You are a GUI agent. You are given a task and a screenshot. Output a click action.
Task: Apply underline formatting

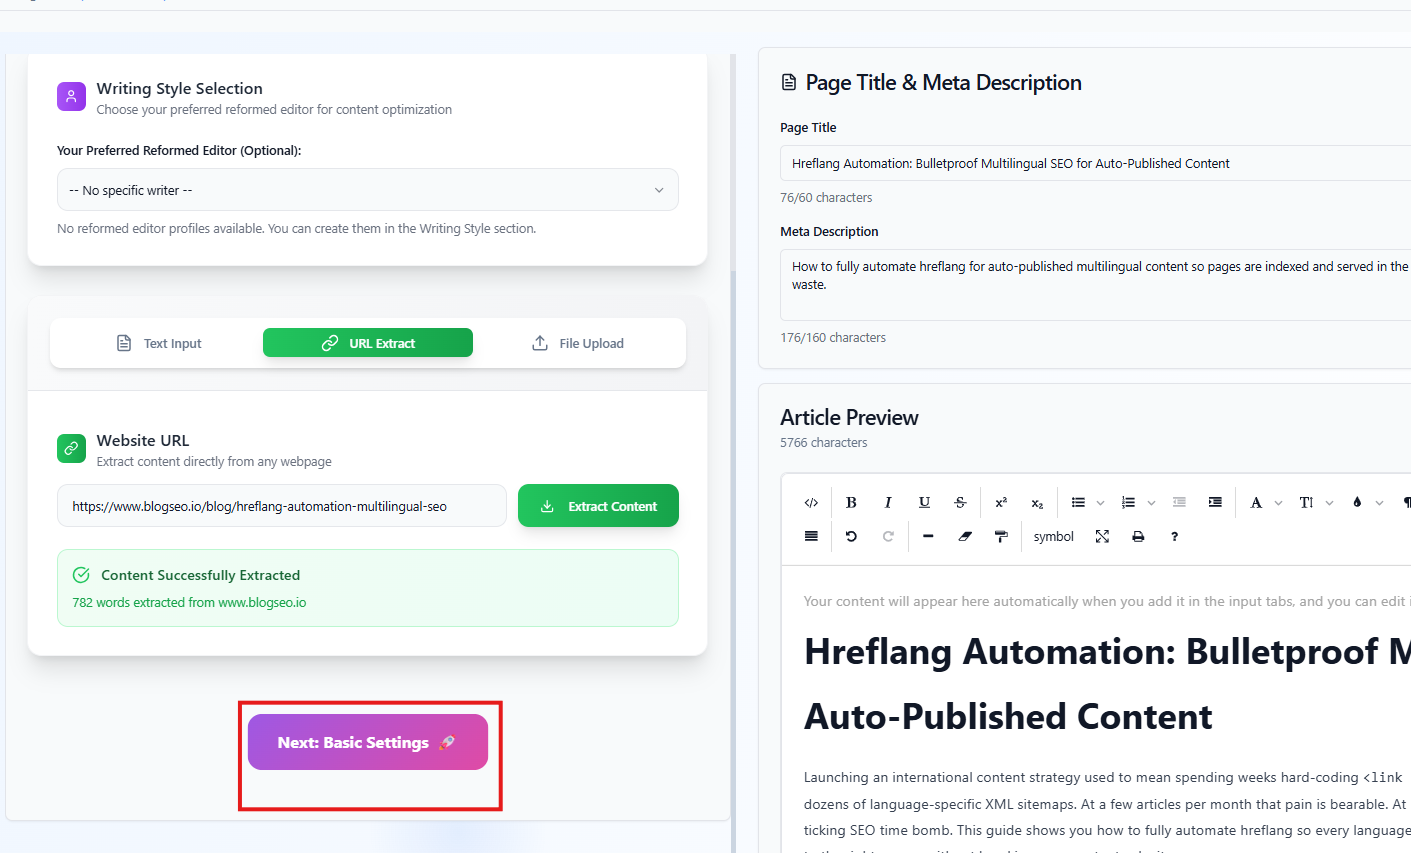(x=924, y=503)
